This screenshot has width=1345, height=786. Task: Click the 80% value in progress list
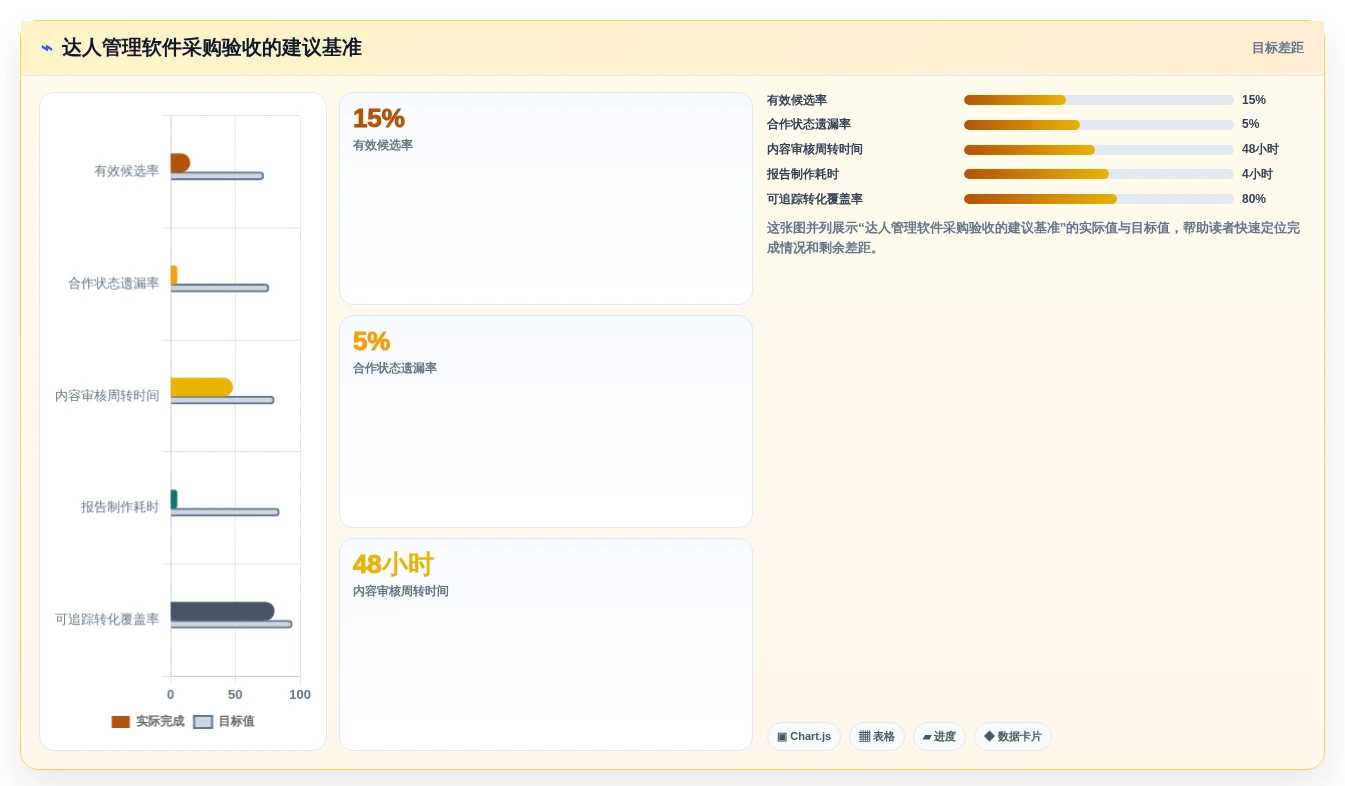click(x=1254, y=199)
